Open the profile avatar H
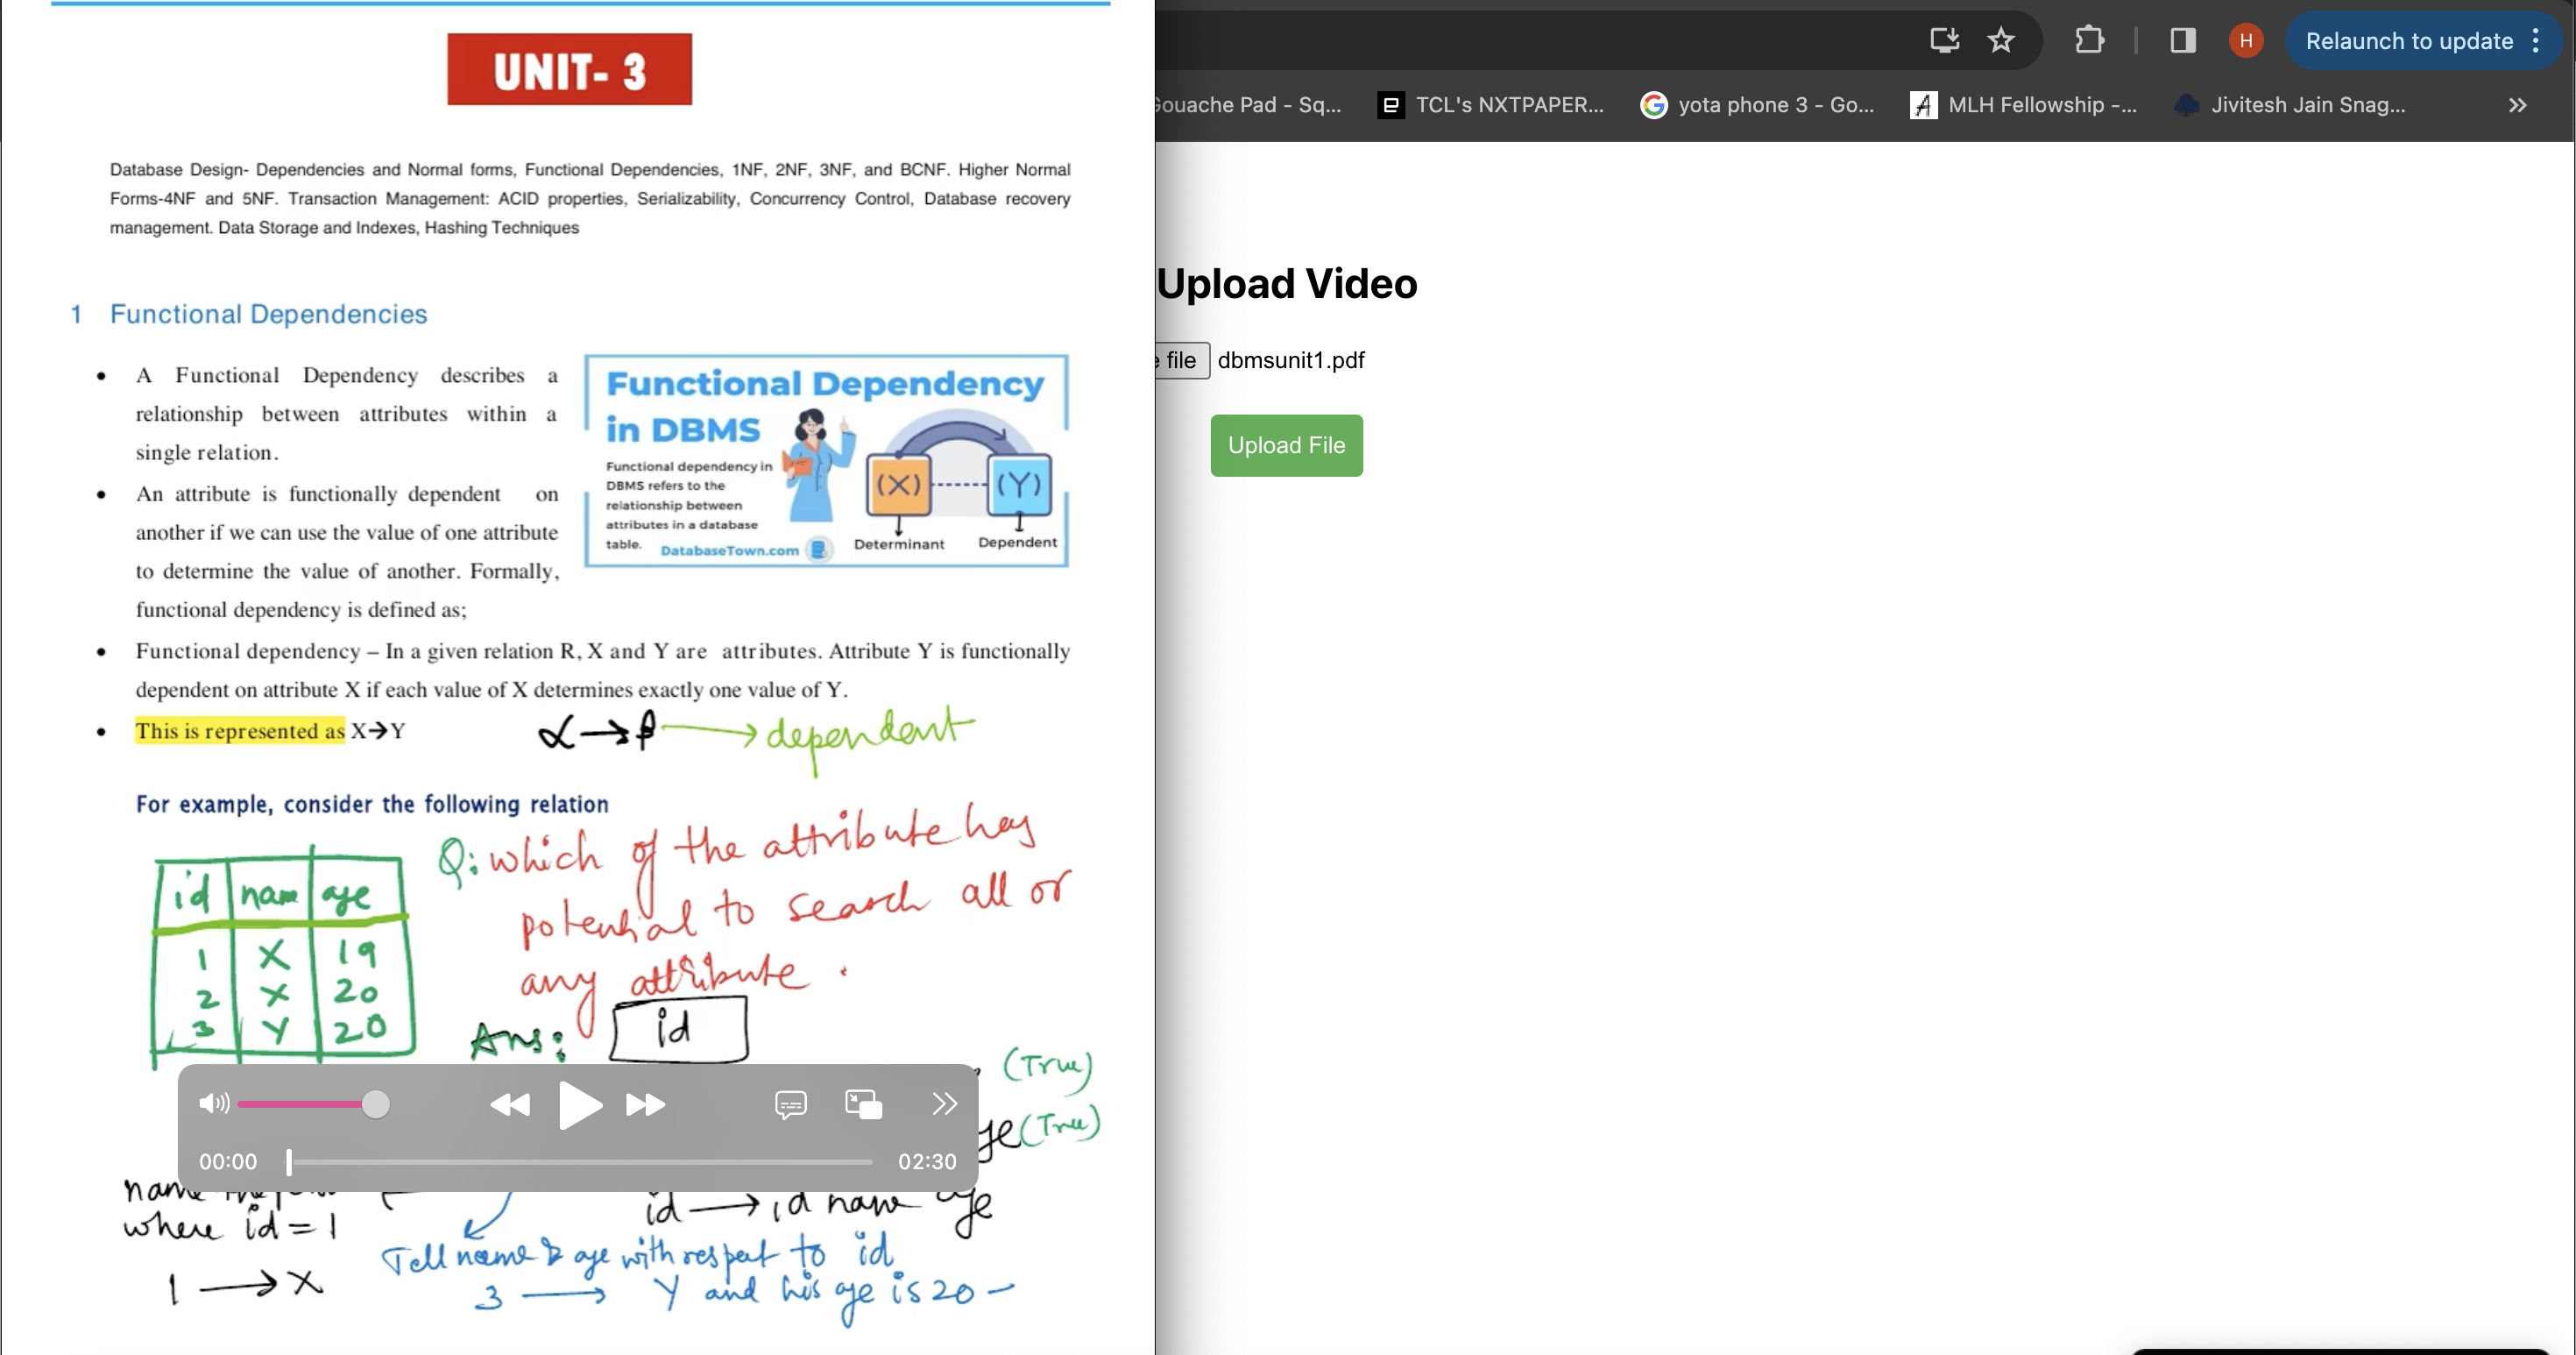 click(2246, 40)
